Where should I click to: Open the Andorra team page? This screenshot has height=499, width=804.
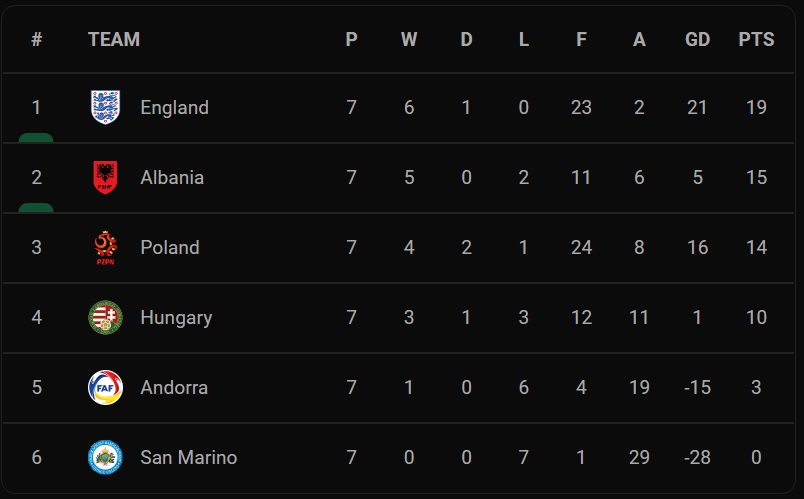click(174, 387)
